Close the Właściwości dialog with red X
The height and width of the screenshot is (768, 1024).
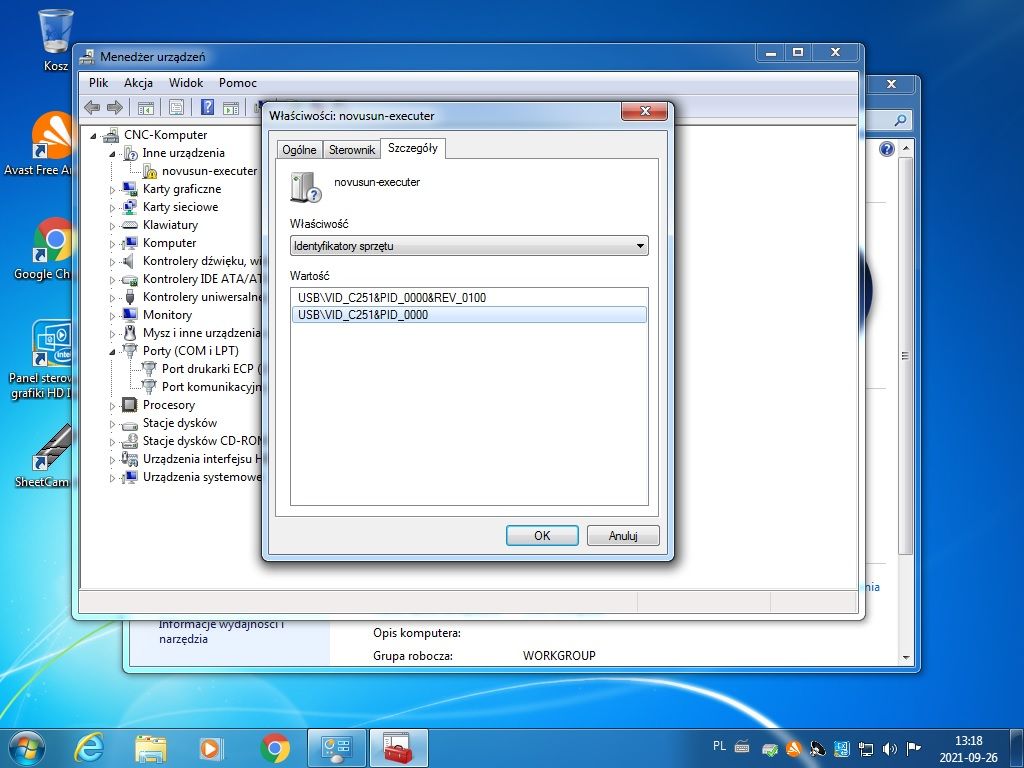pyautogui.click(x=645, y=112)
